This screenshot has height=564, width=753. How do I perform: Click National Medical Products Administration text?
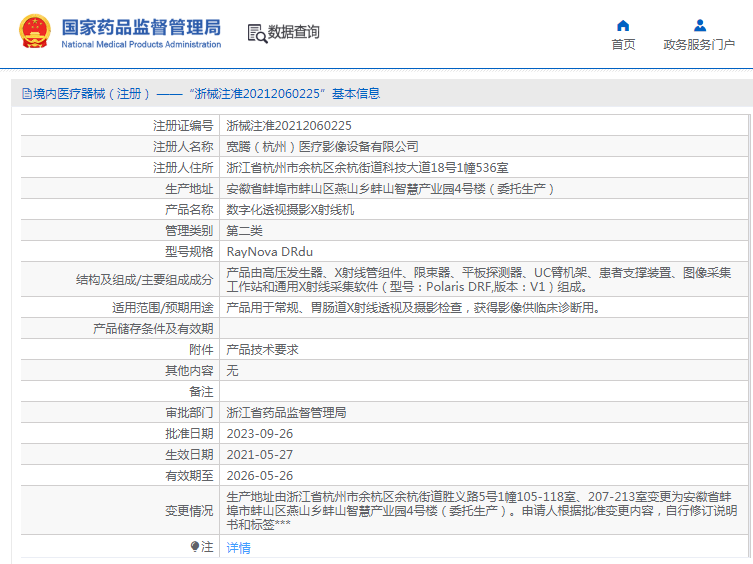coord(141,44)
